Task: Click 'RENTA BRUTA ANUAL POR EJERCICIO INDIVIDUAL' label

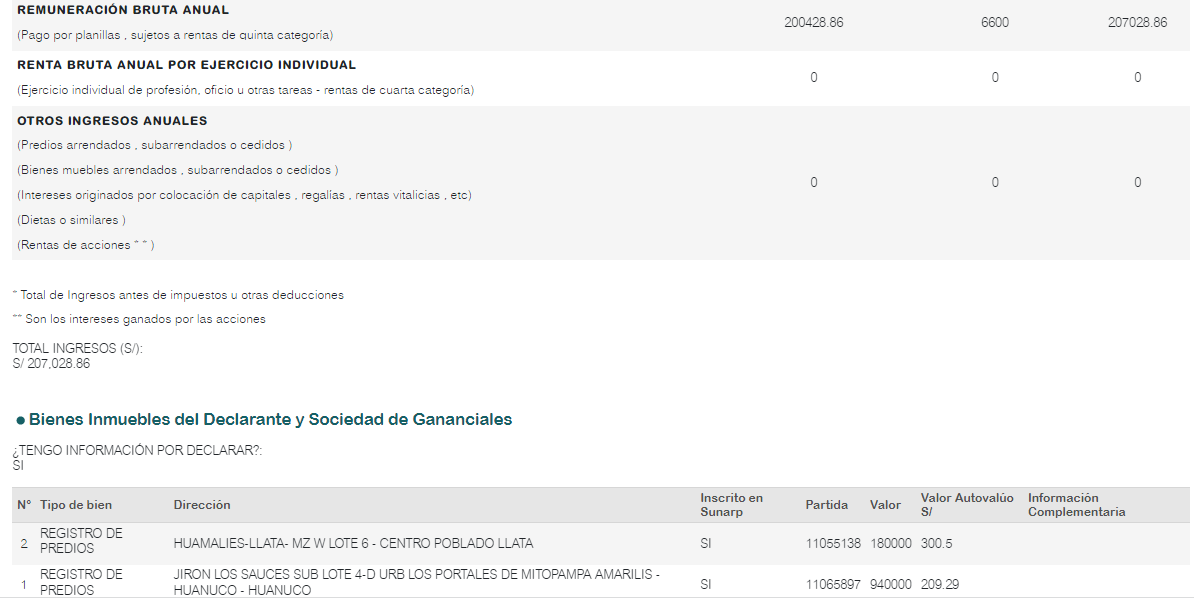Action: [x=187, y=65]
